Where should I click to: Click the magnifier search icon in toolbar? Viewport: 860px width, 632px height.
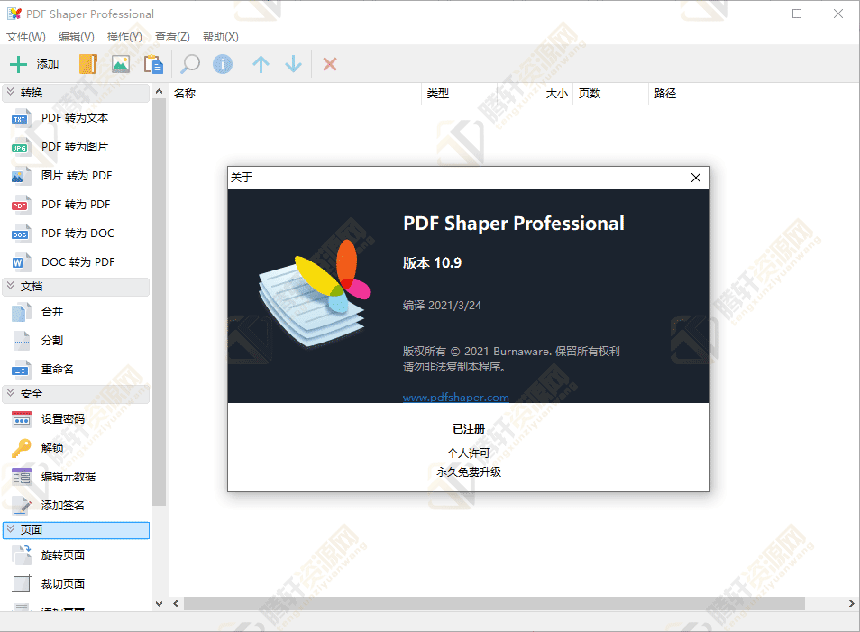click(189, 64)
